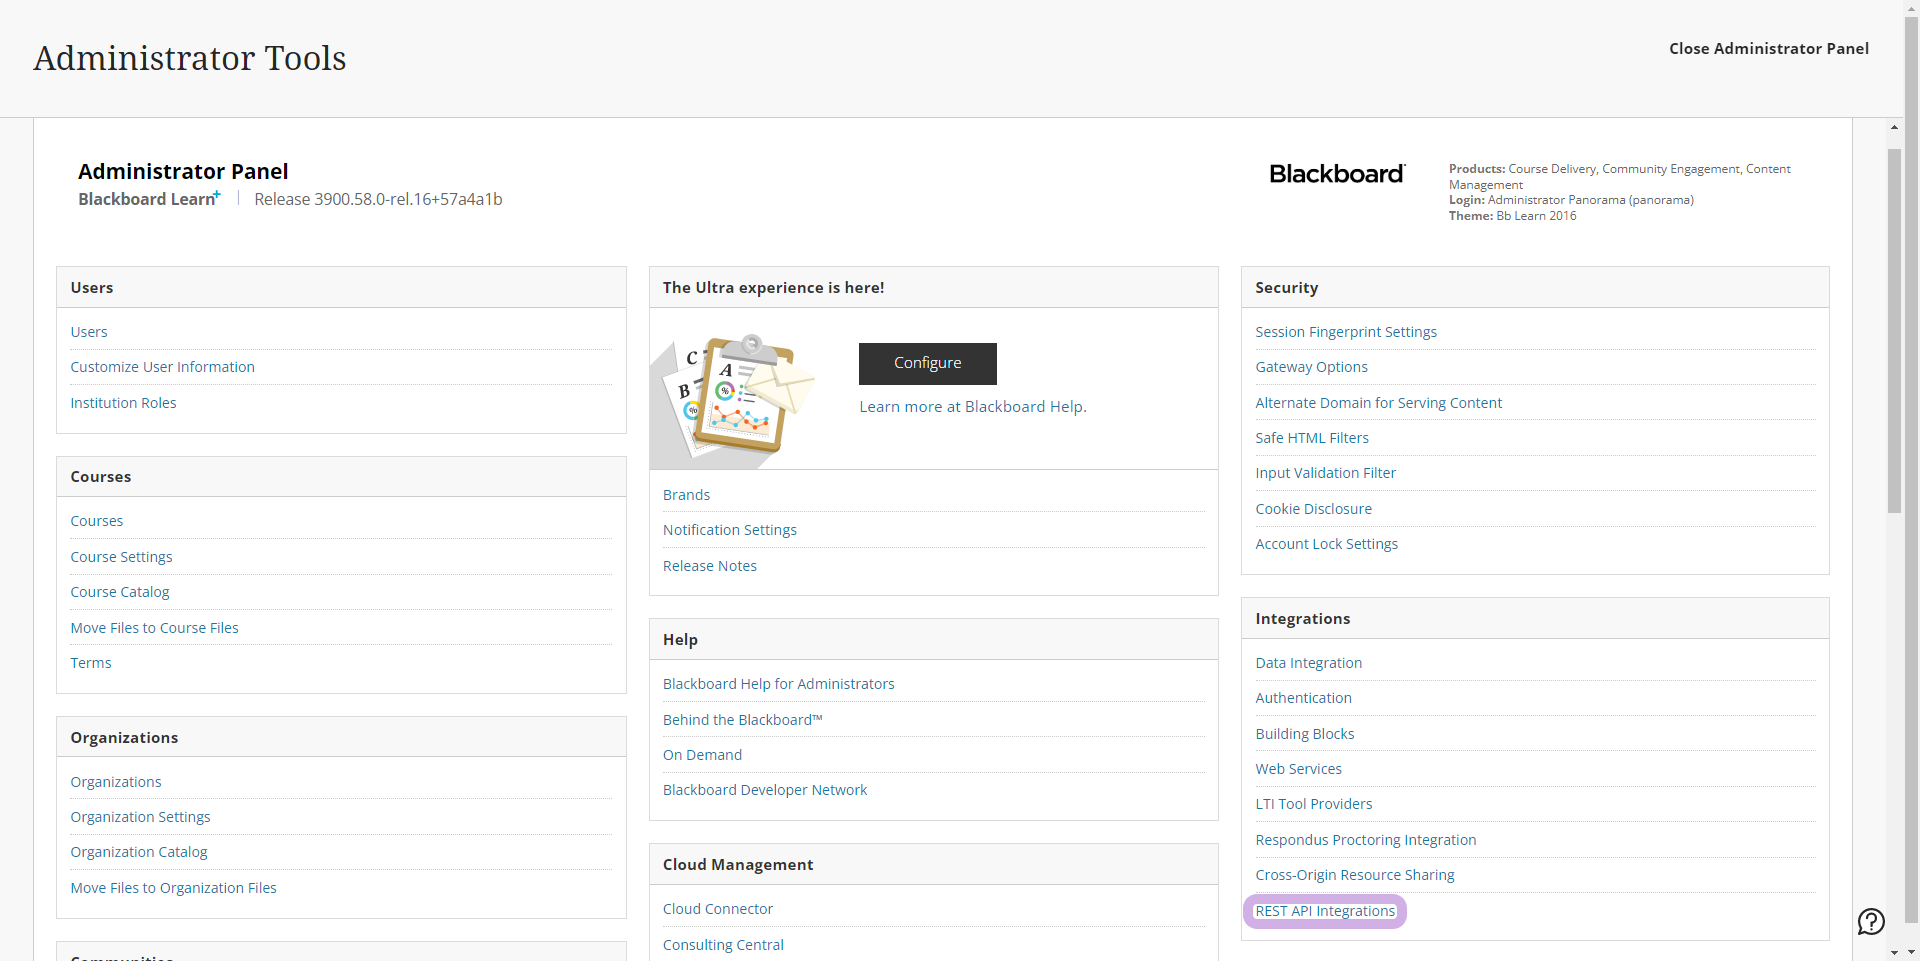Open Alternate Domain for Serving Content
Image resolution: width=1920 pixels, height=961 pixels.
tap(1379, 403)
